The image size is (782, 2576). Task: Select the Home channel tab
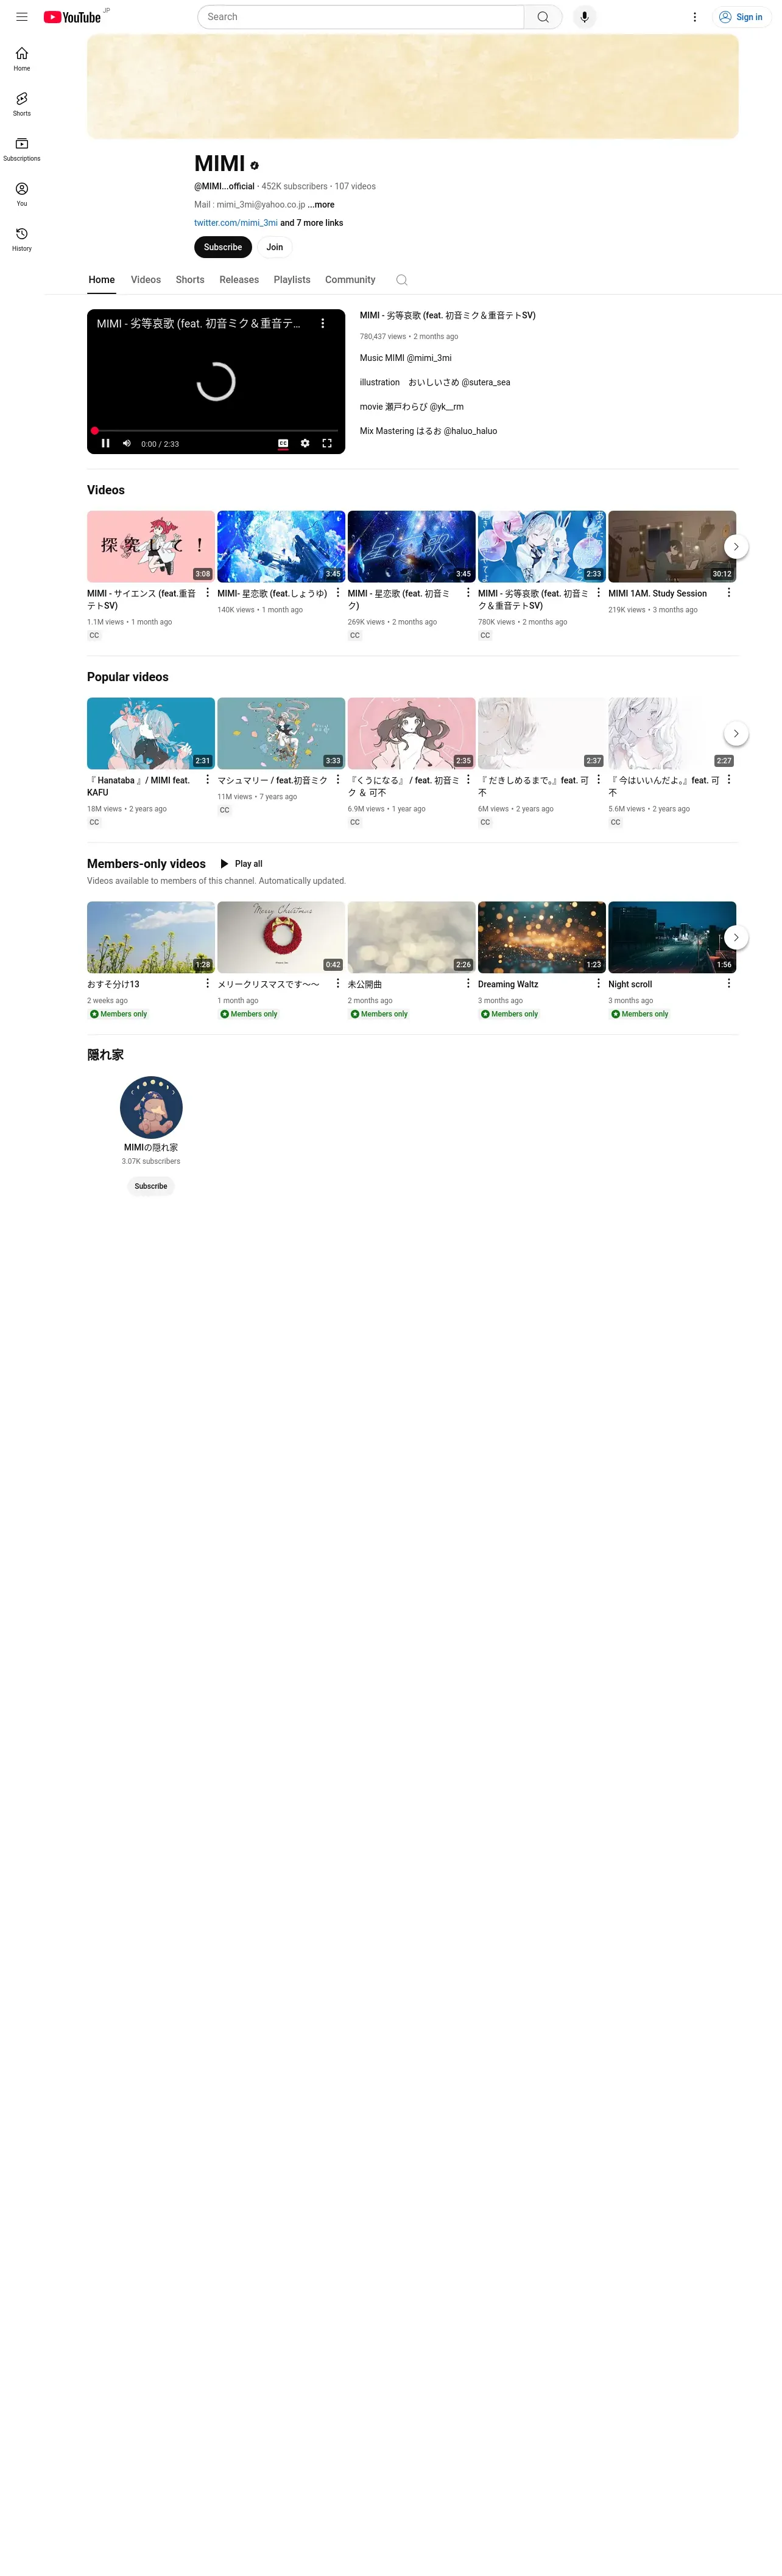(x=102, y=280)
